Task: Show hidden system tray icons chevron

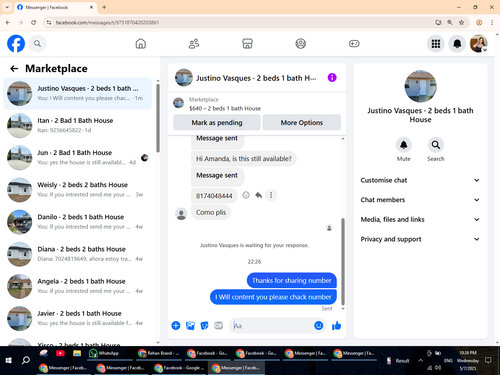Action: 421,360
